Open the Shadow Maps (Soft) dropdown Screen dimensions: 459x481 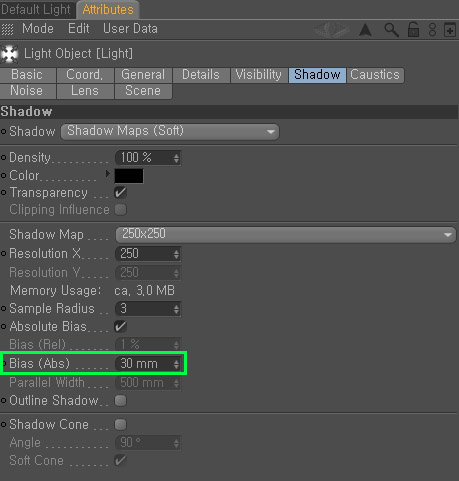tap(170, 132)
